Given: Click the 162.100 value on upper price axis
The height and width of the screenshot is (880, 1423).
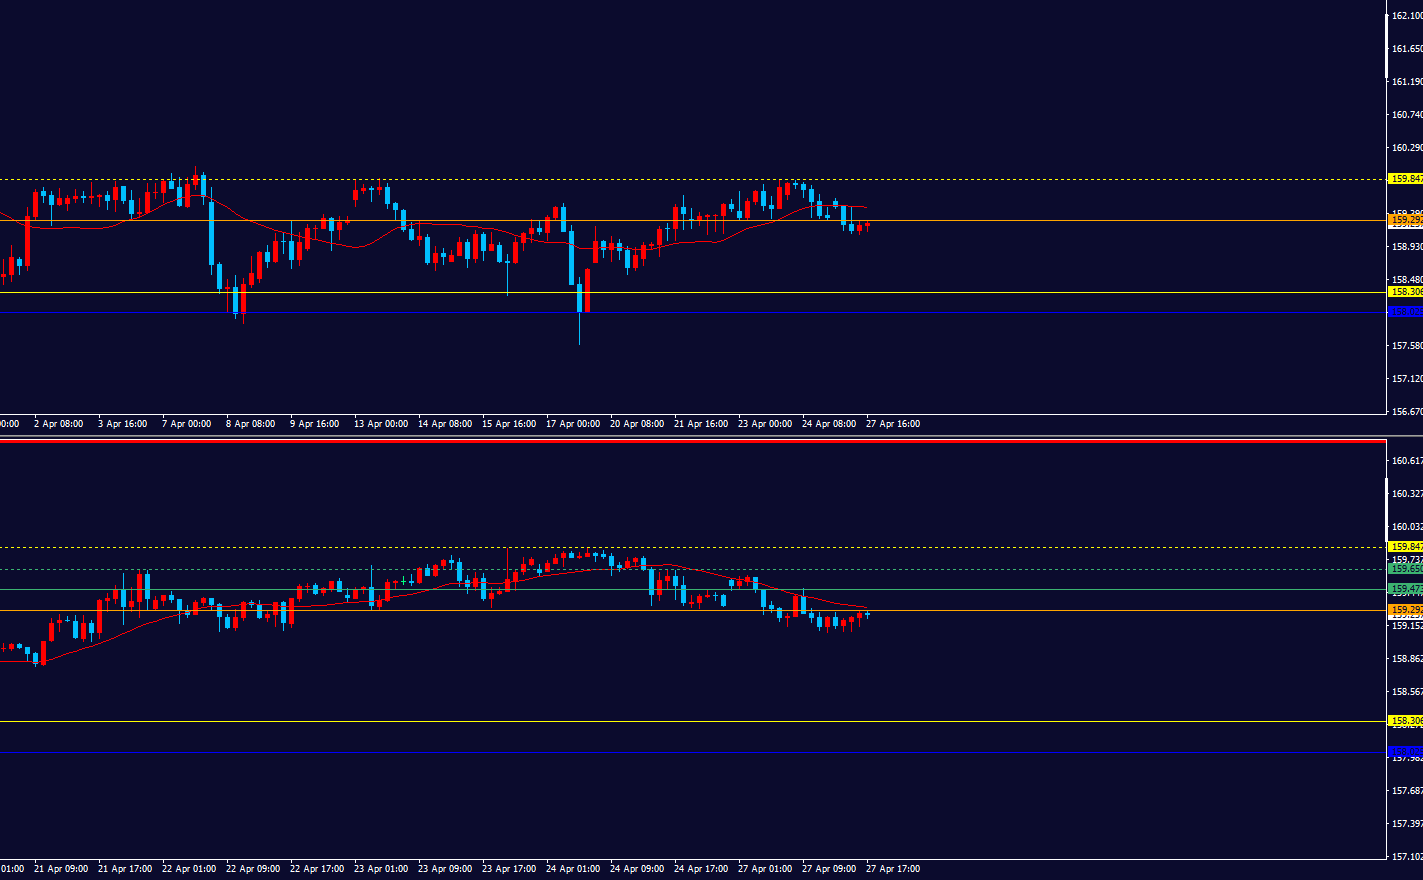Looking at the screenshot, I should pos(1407,16).
